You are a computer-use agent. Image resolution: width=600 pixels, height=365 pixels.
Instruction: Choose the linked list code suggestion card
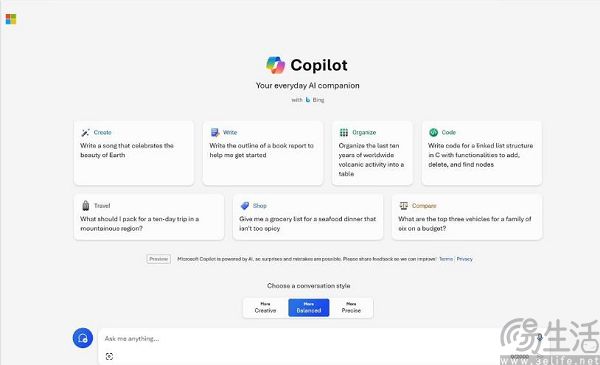coord(482,153)
